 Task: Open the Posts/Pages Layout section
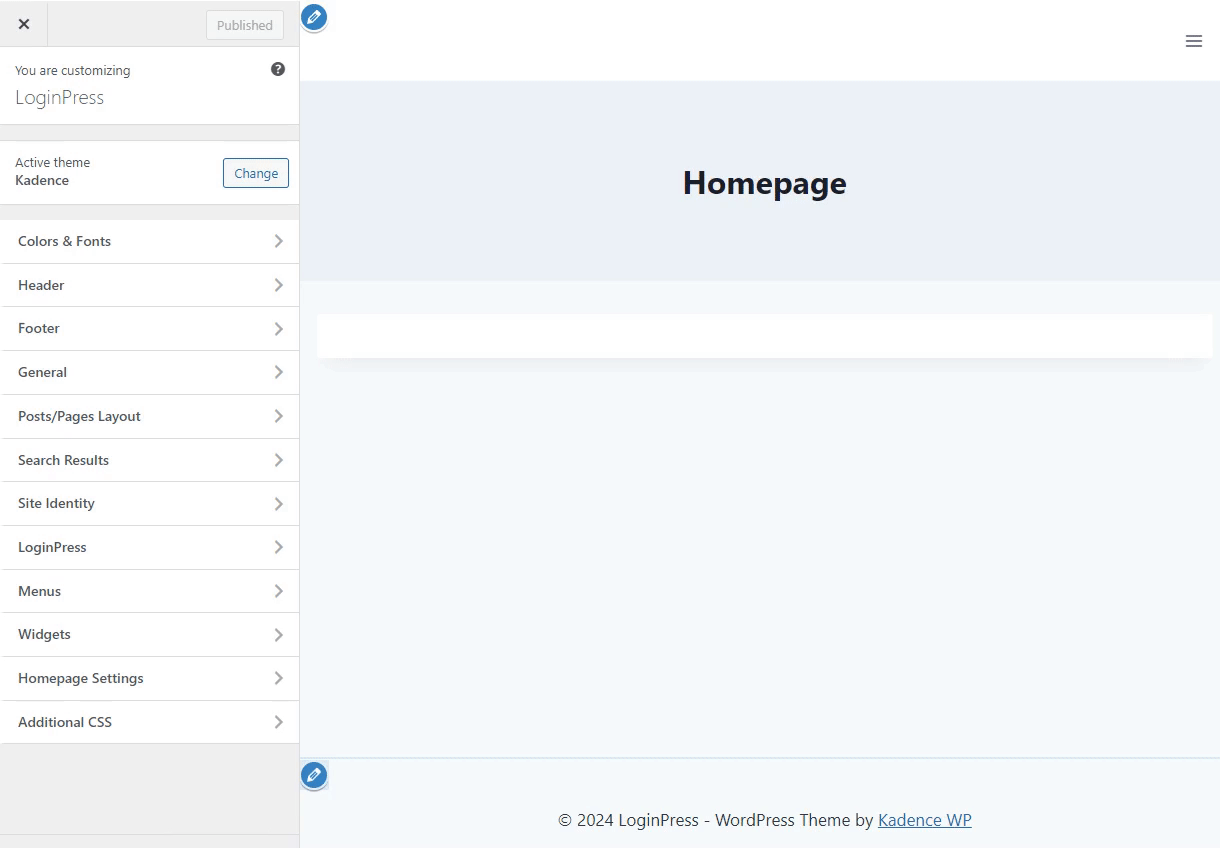150,416
